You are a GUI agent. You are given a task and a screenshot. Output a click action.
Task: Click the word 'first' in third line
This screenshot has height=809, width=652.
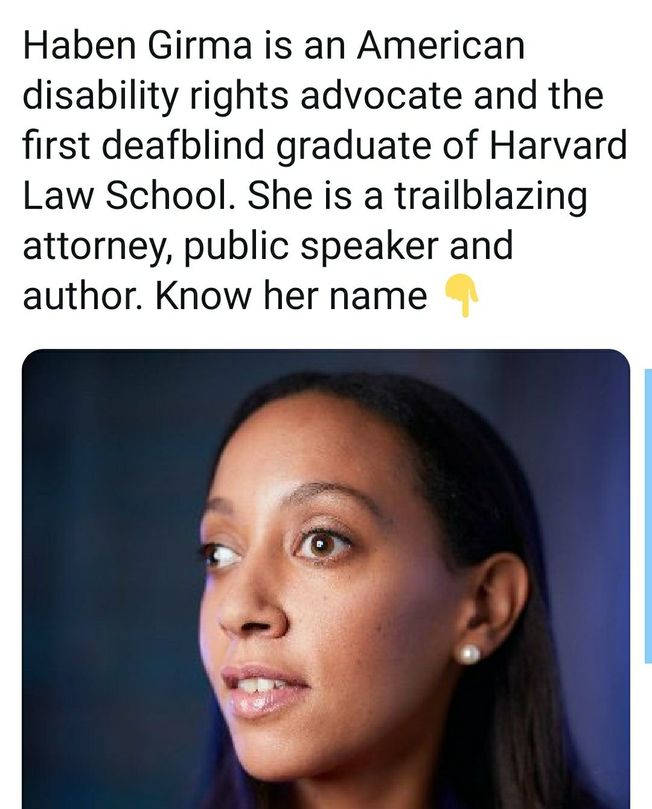point(57,145)
